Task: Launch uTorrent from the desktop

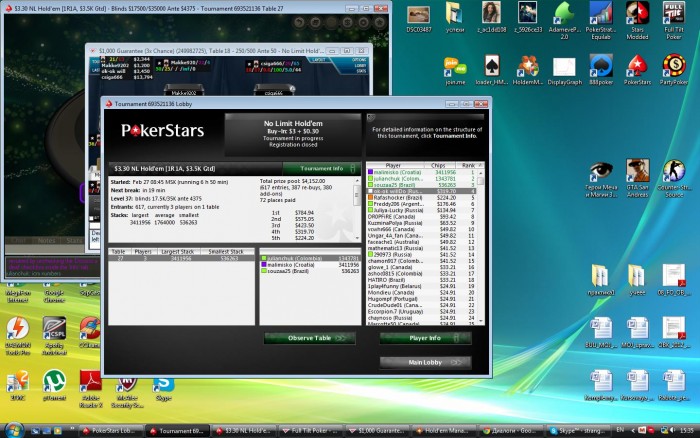Action: [54, 385]
